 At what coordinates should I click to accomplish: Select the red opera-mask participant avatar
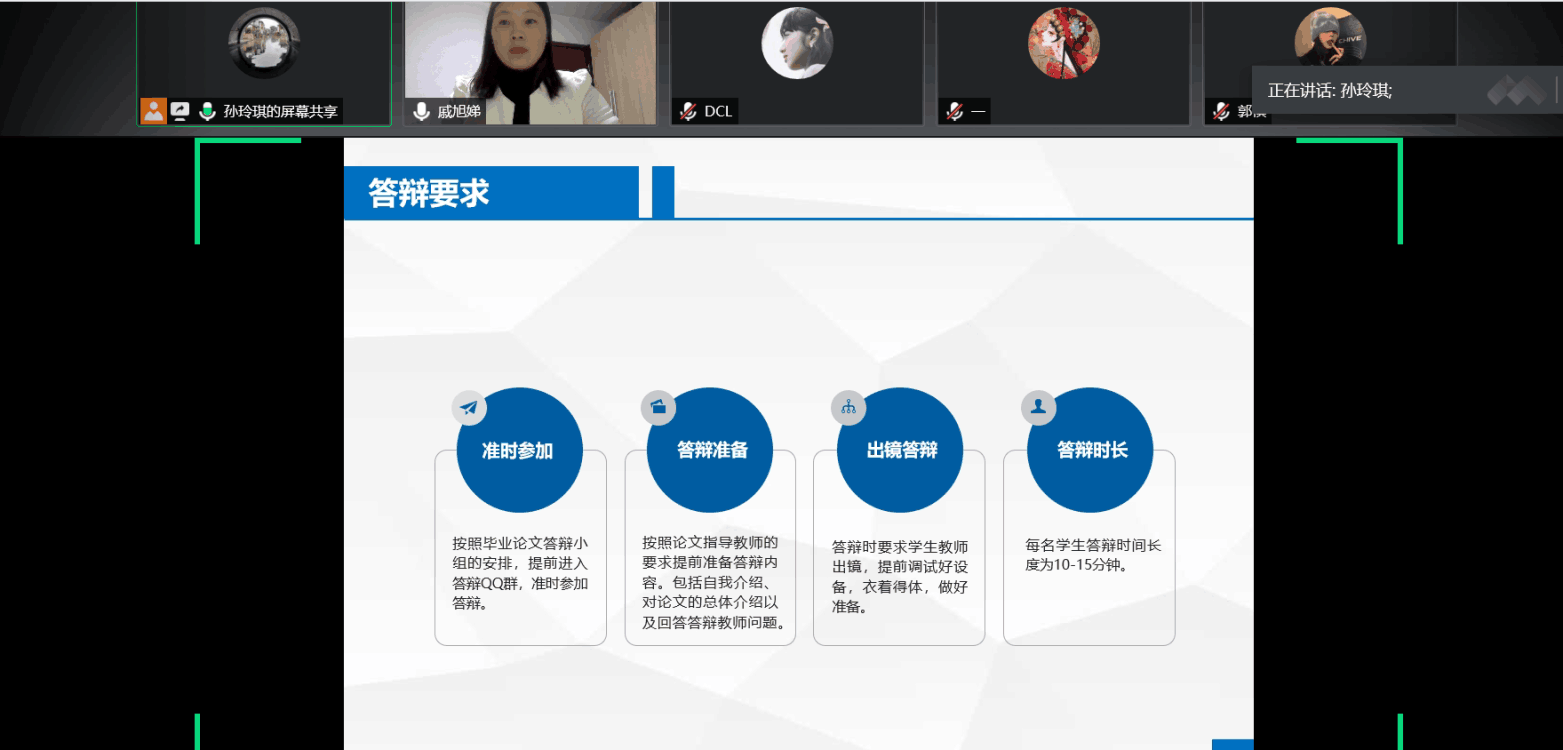coord(1063,43)
